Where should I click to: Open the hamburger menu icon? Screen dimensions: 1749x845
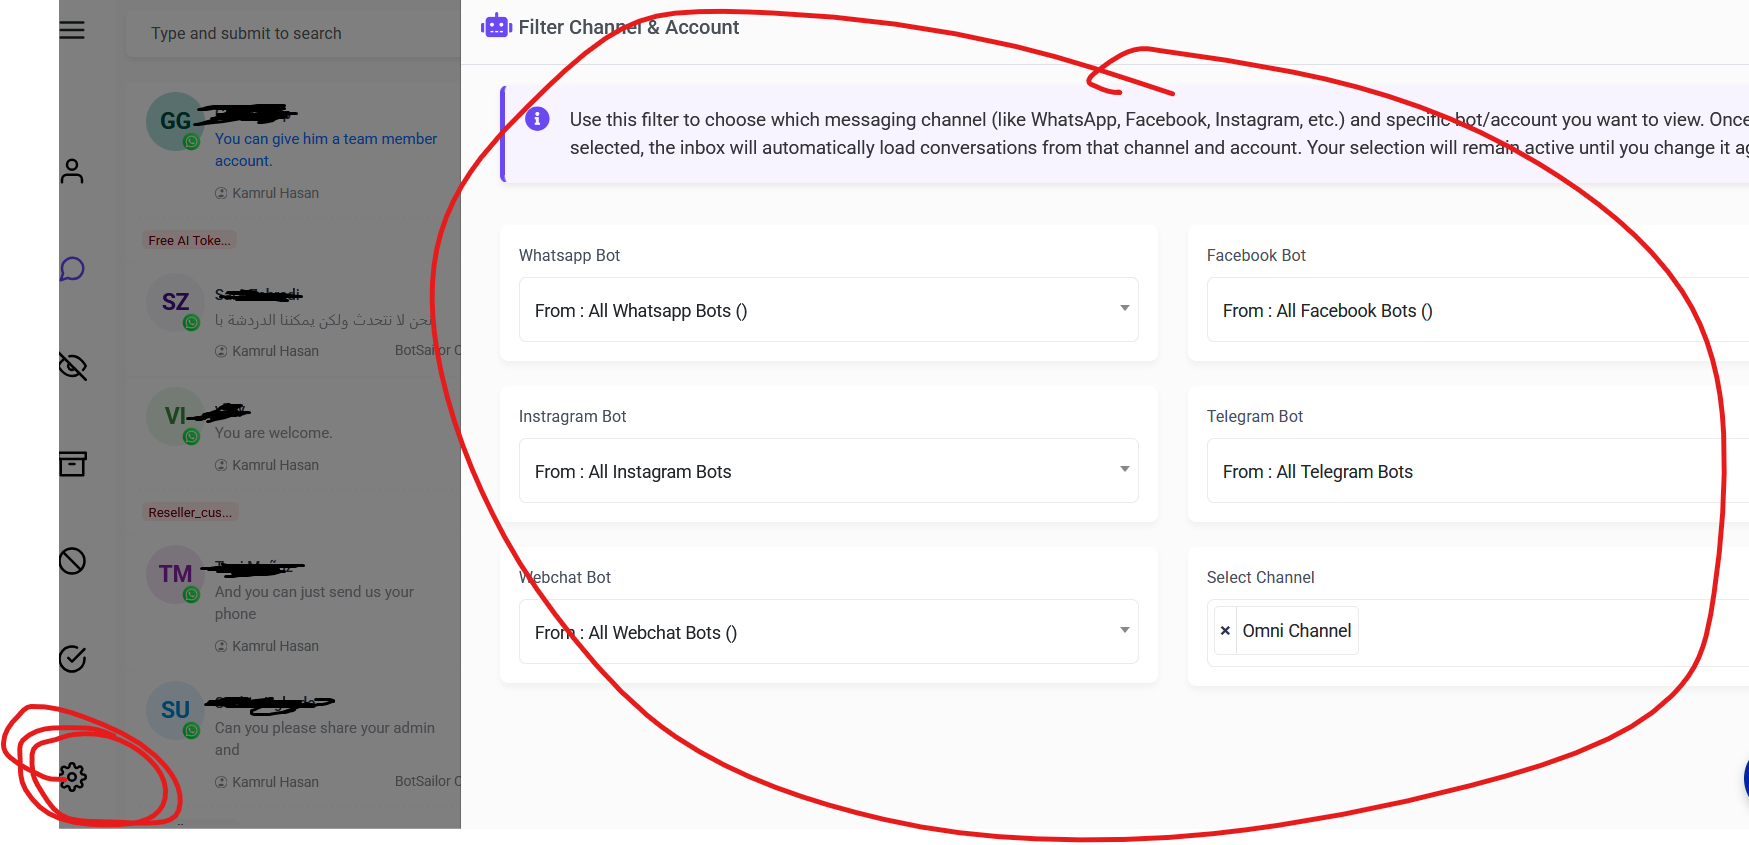(x=72, y=30)
